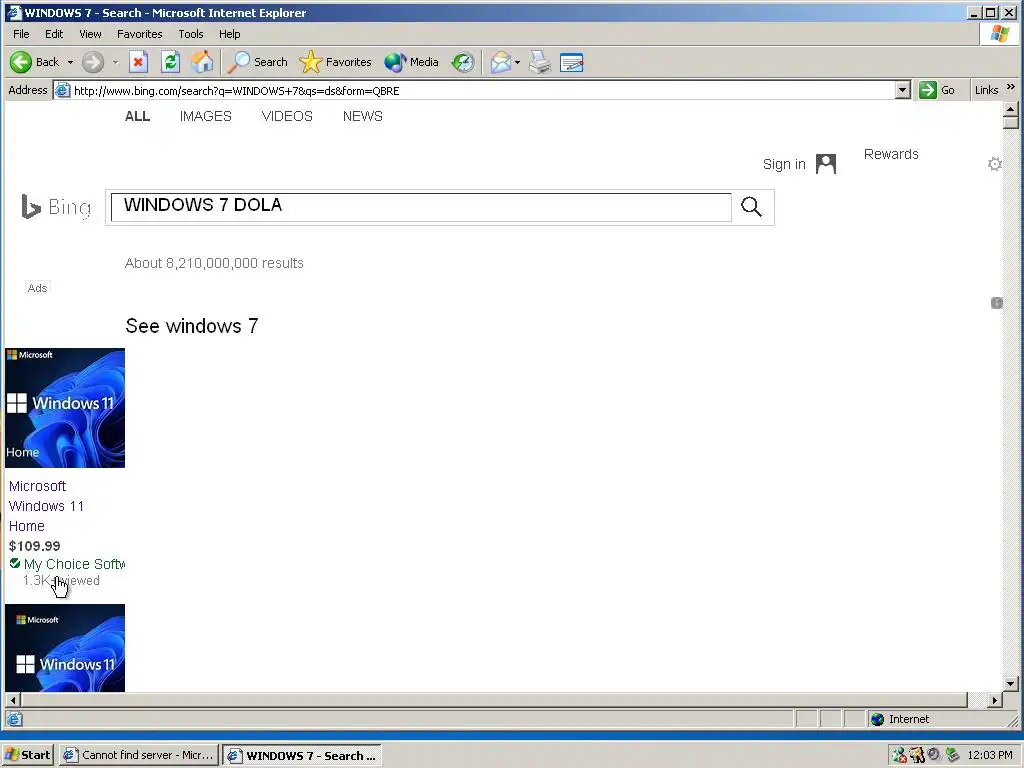Viewport: 1024px width, 768px height.
Task: Open the Rewards link
Action: tap(891, 154)
